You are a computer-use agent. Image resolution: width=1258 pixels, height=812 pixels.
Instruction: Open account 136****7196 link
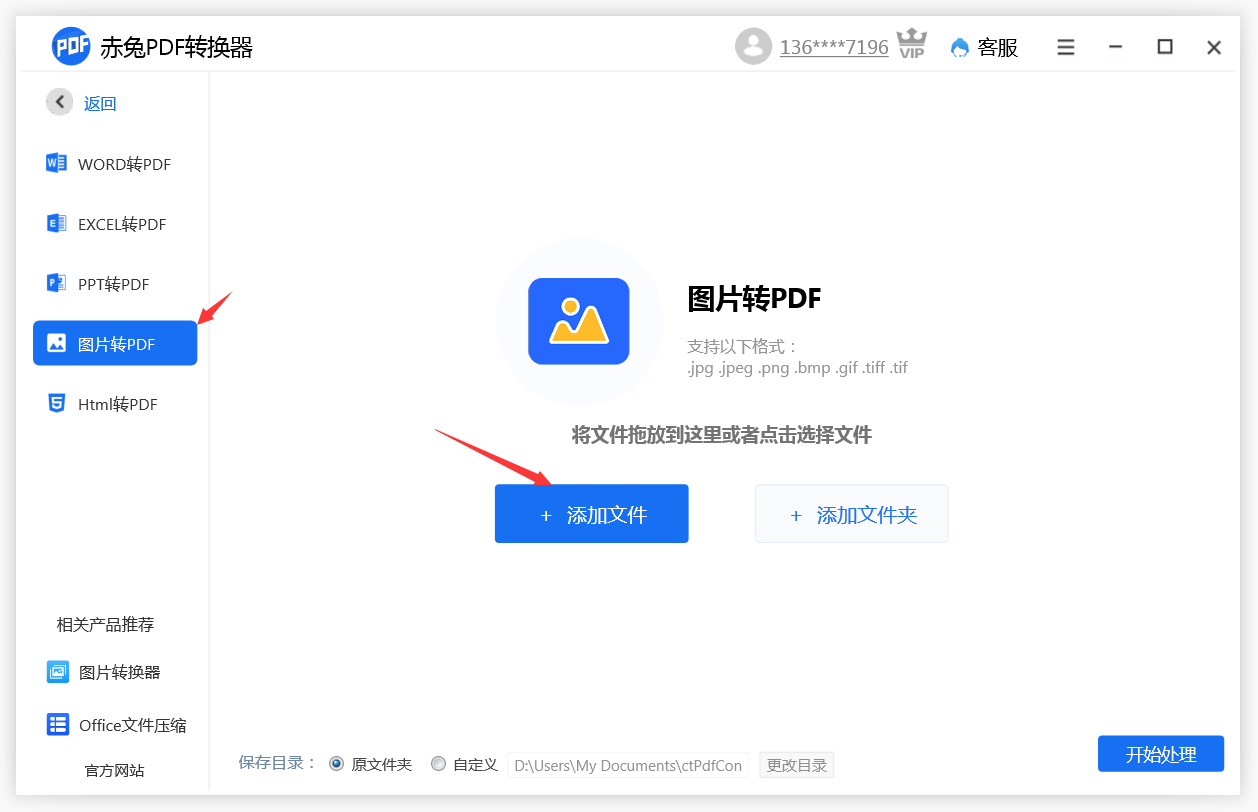pyautogui.click(x=834, y=47)
